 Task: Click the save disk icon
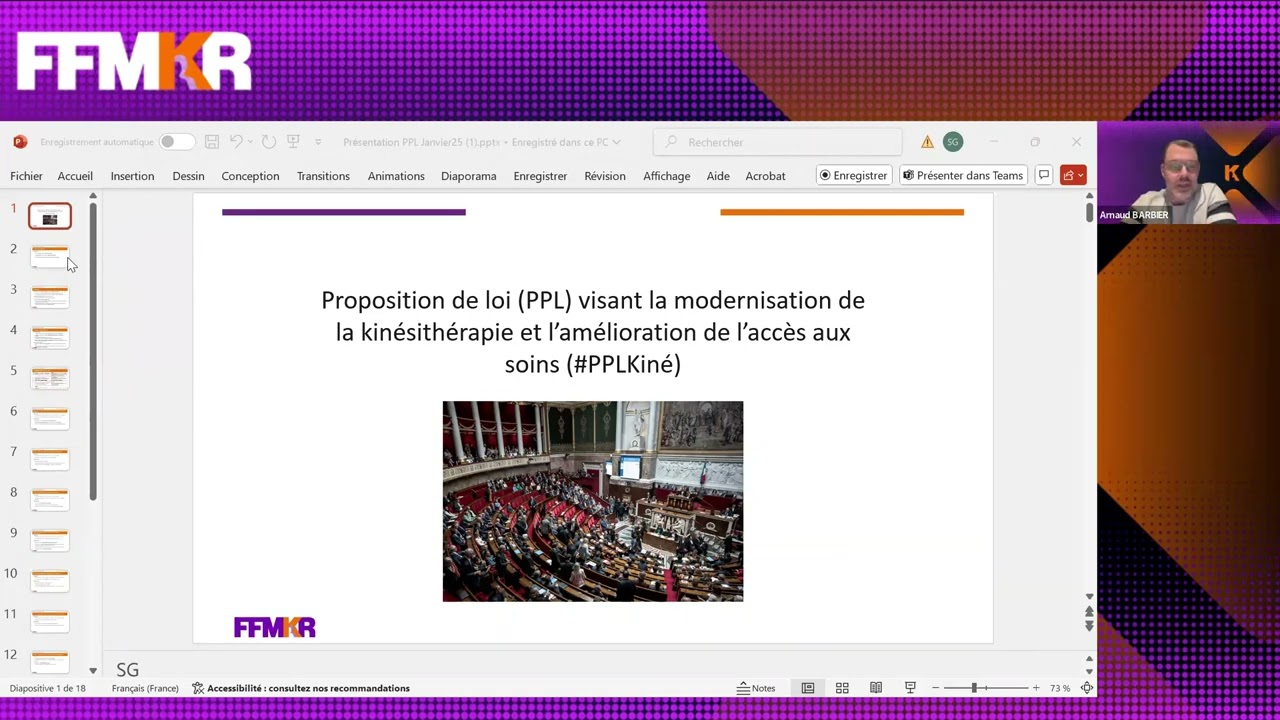(x=212, y=142)
